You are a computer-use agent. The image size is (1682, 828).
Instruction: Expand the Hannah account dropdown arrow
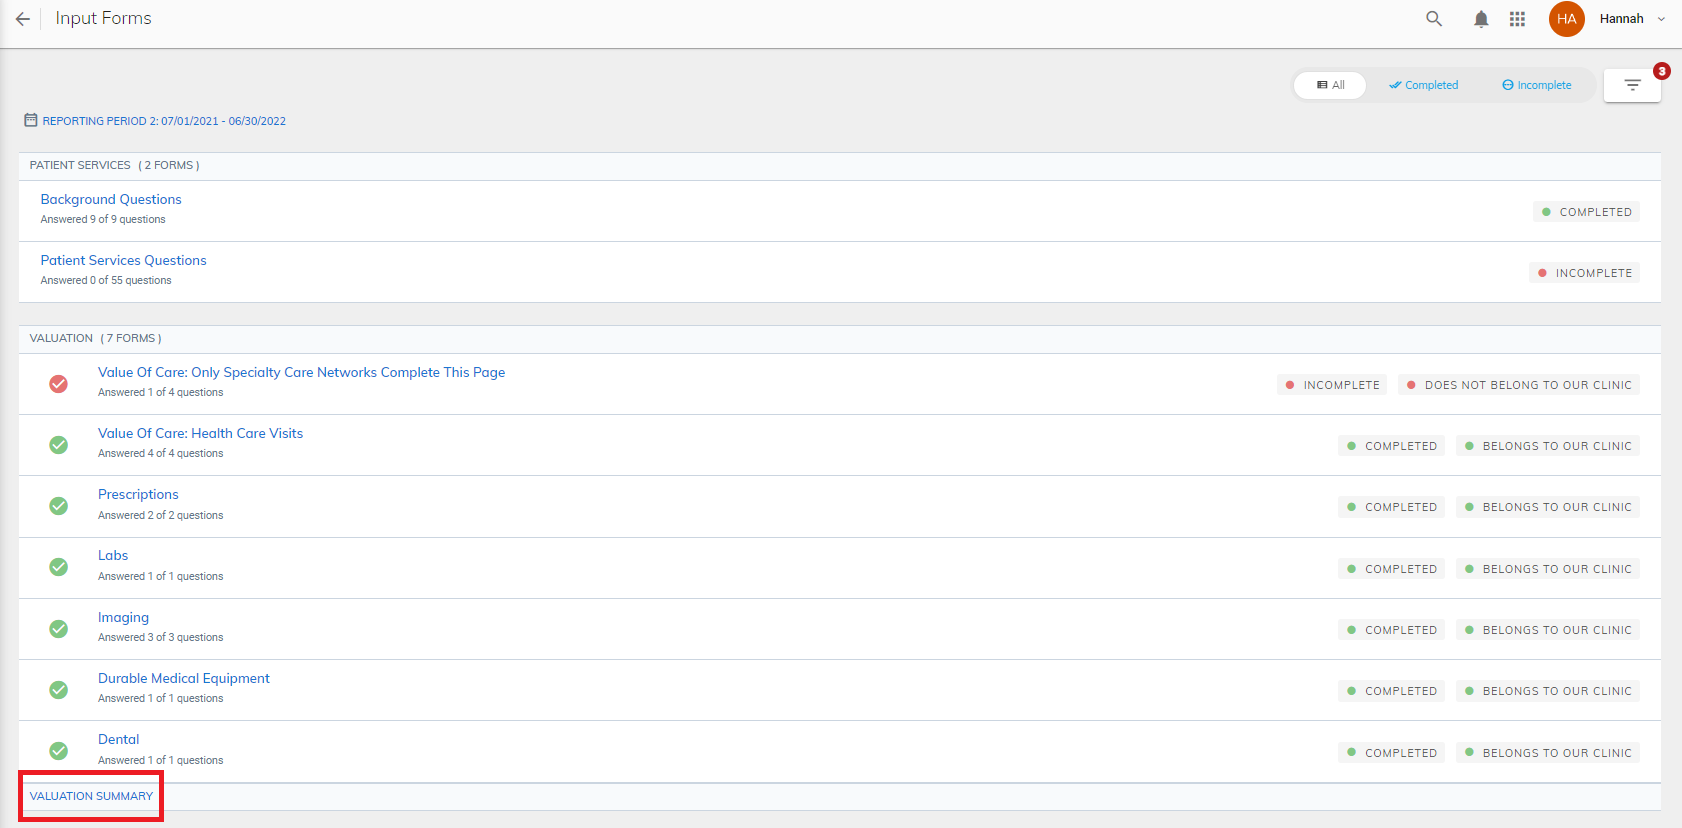[1661, 19]
